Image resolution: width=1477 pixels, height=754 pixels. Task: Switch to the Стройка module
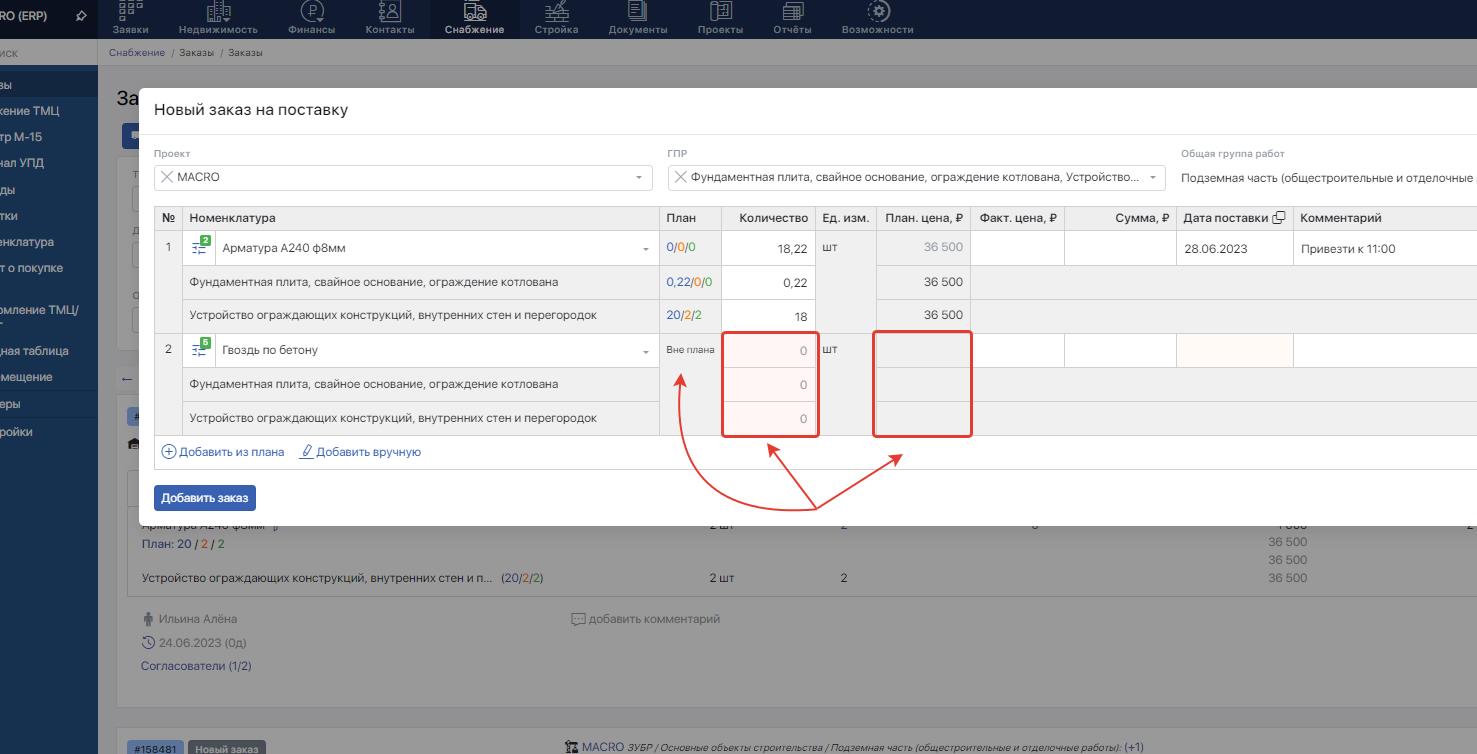[x=556, y=18]
